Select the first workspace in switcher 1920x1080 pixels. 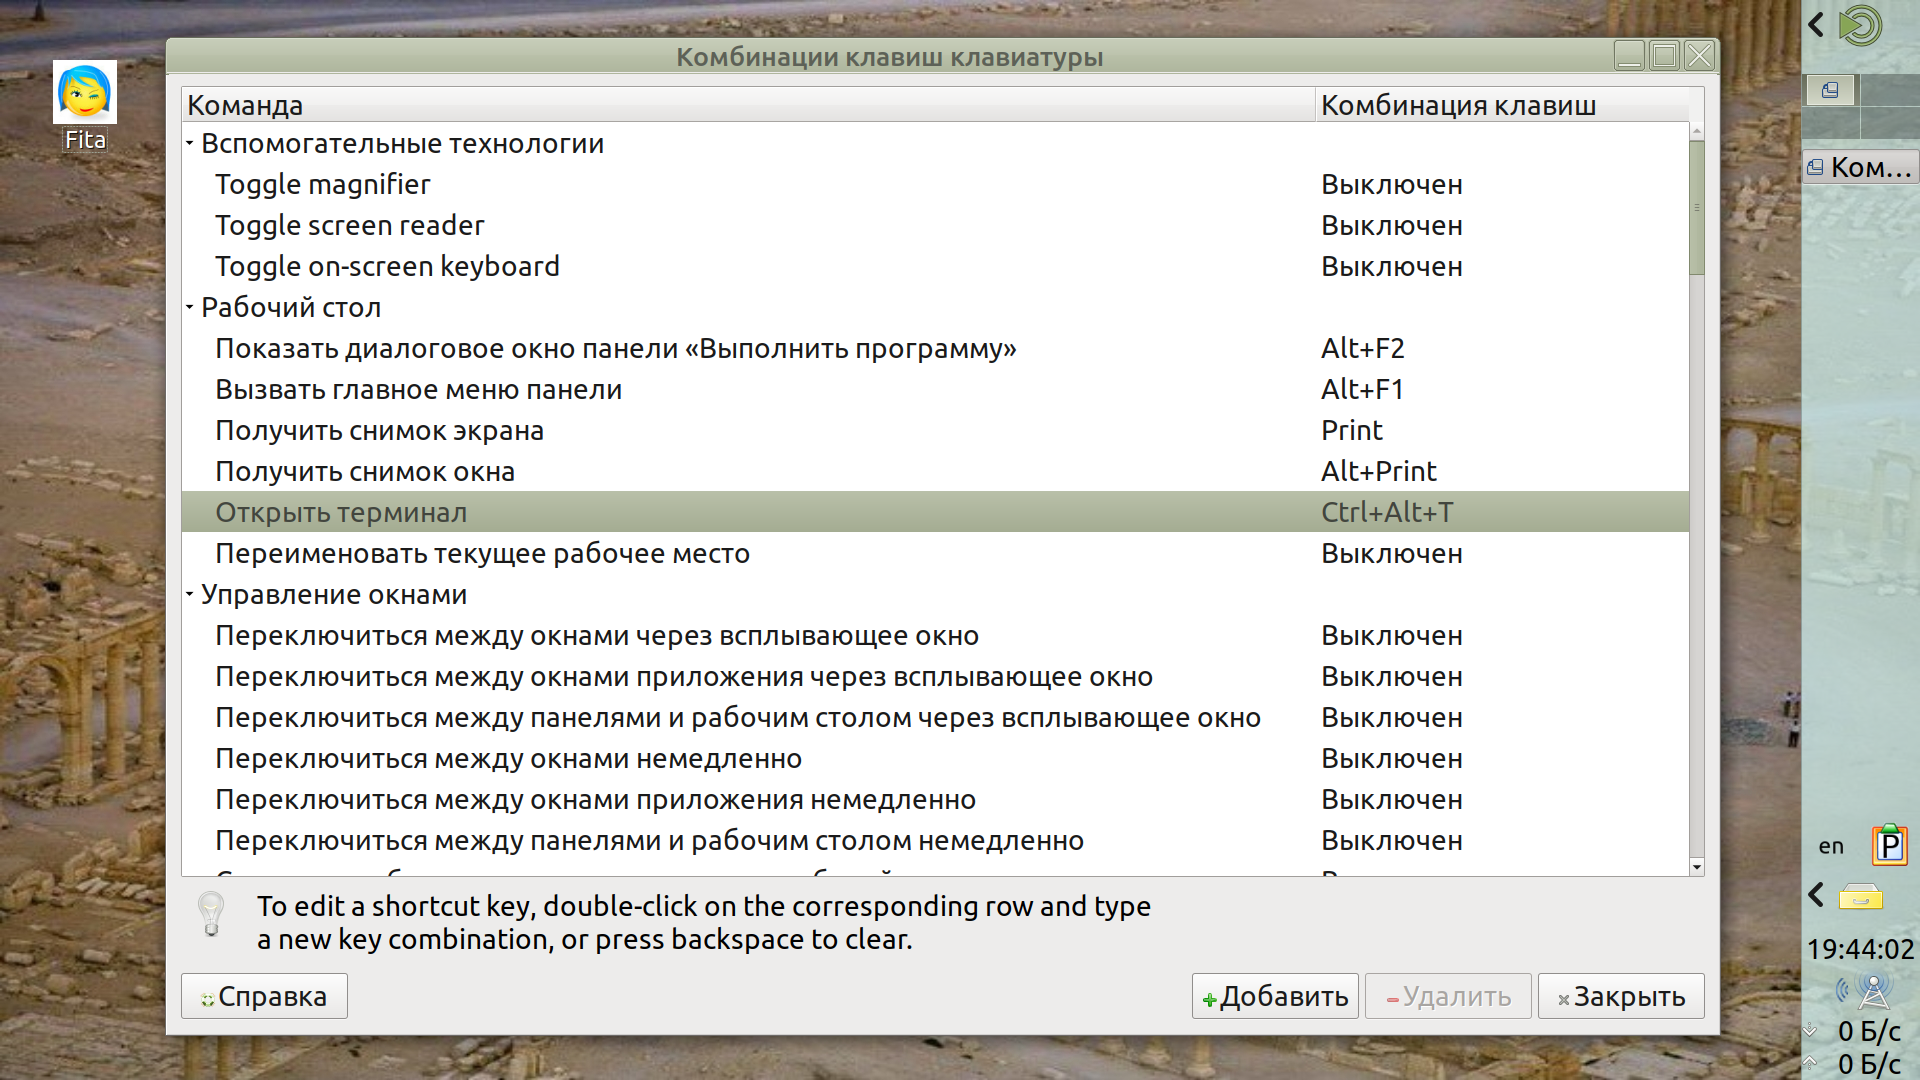pos(1831,90)
